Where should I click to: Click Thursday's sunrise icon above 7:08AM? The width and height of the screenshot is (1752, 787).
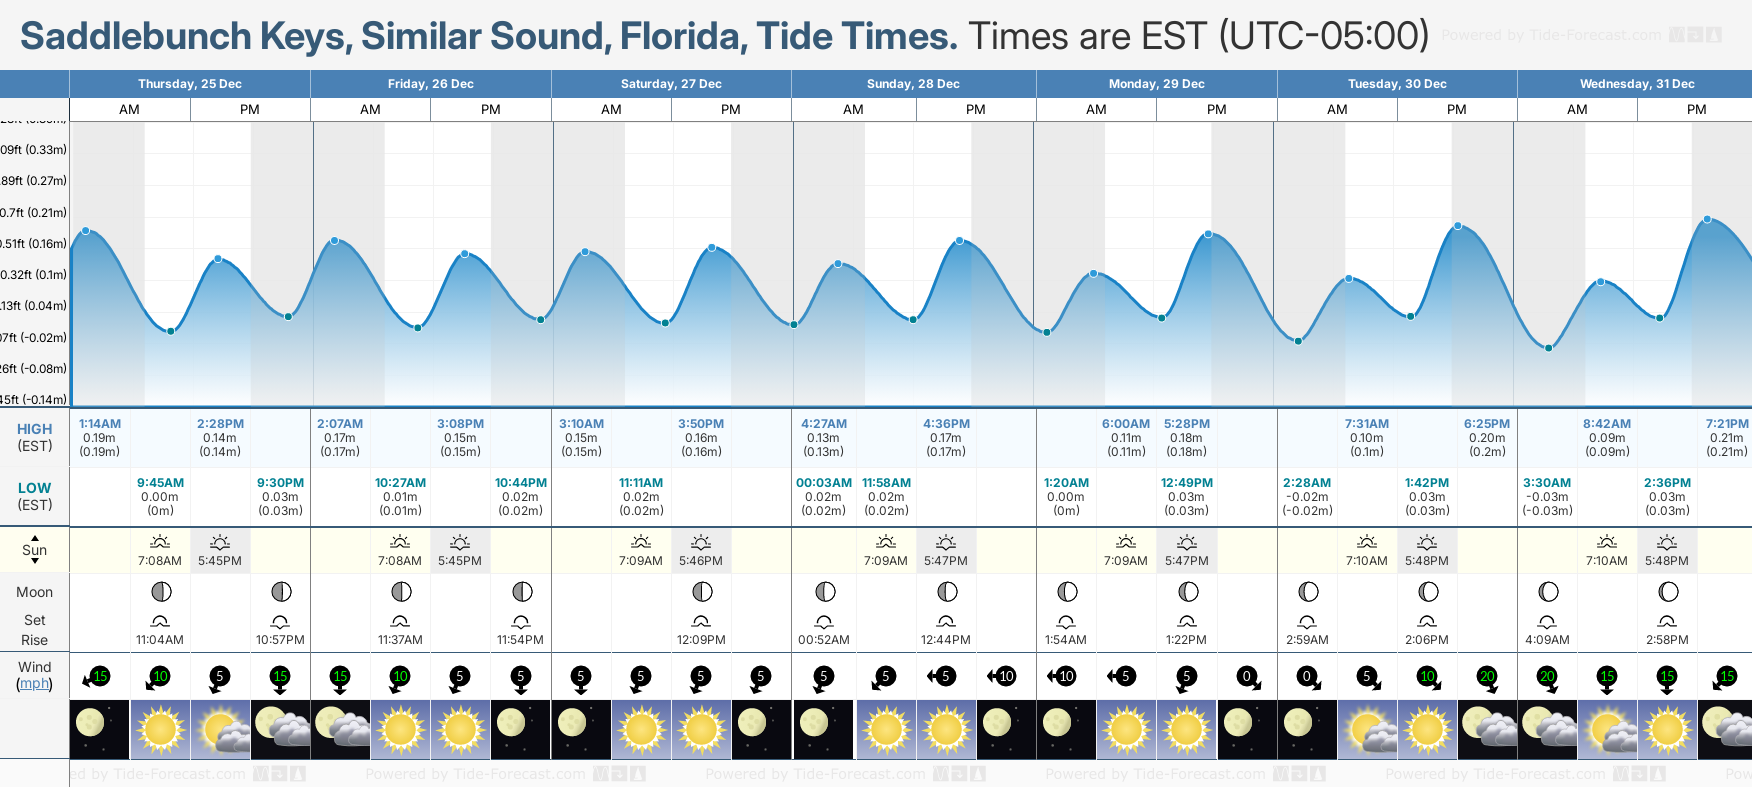click(x=160, y=542)
